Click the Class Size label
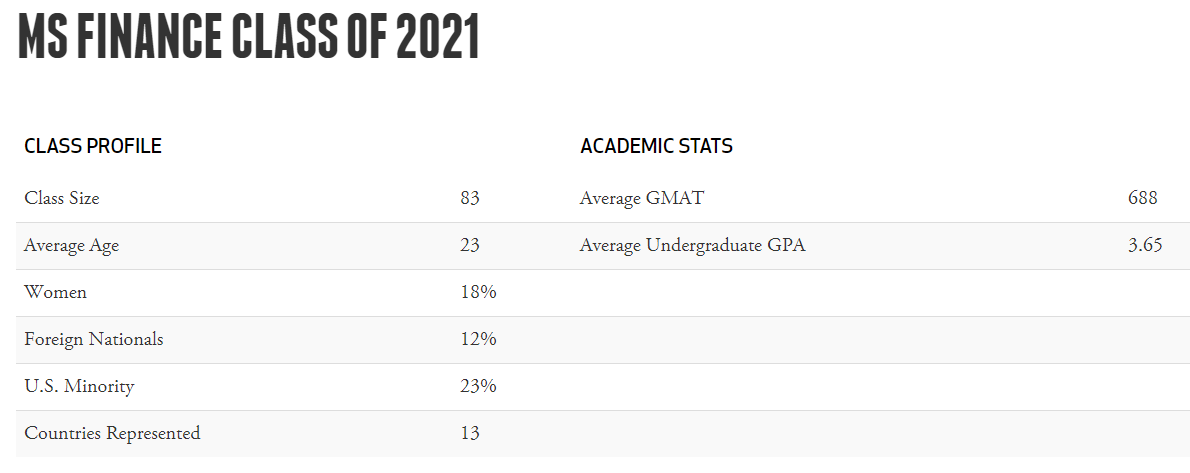Image resolution: width=1190 pixels, height=473 pixels. [x=62, y=198]
